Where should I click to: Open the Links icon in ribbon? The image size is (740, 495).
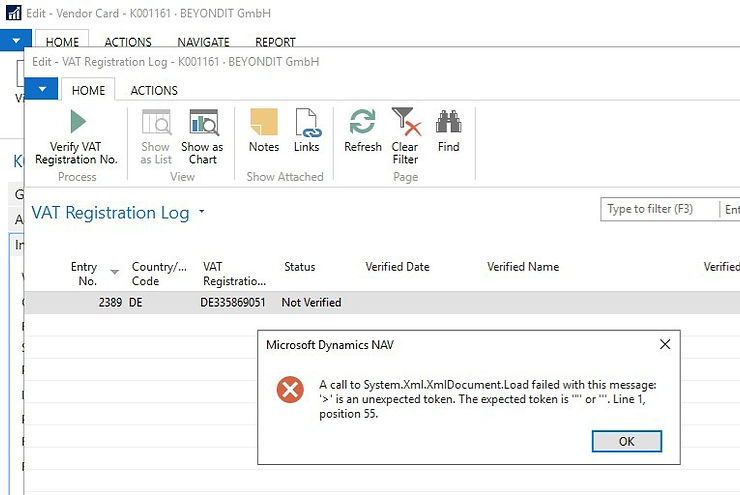pyautogui.click(x=306, y=123)
